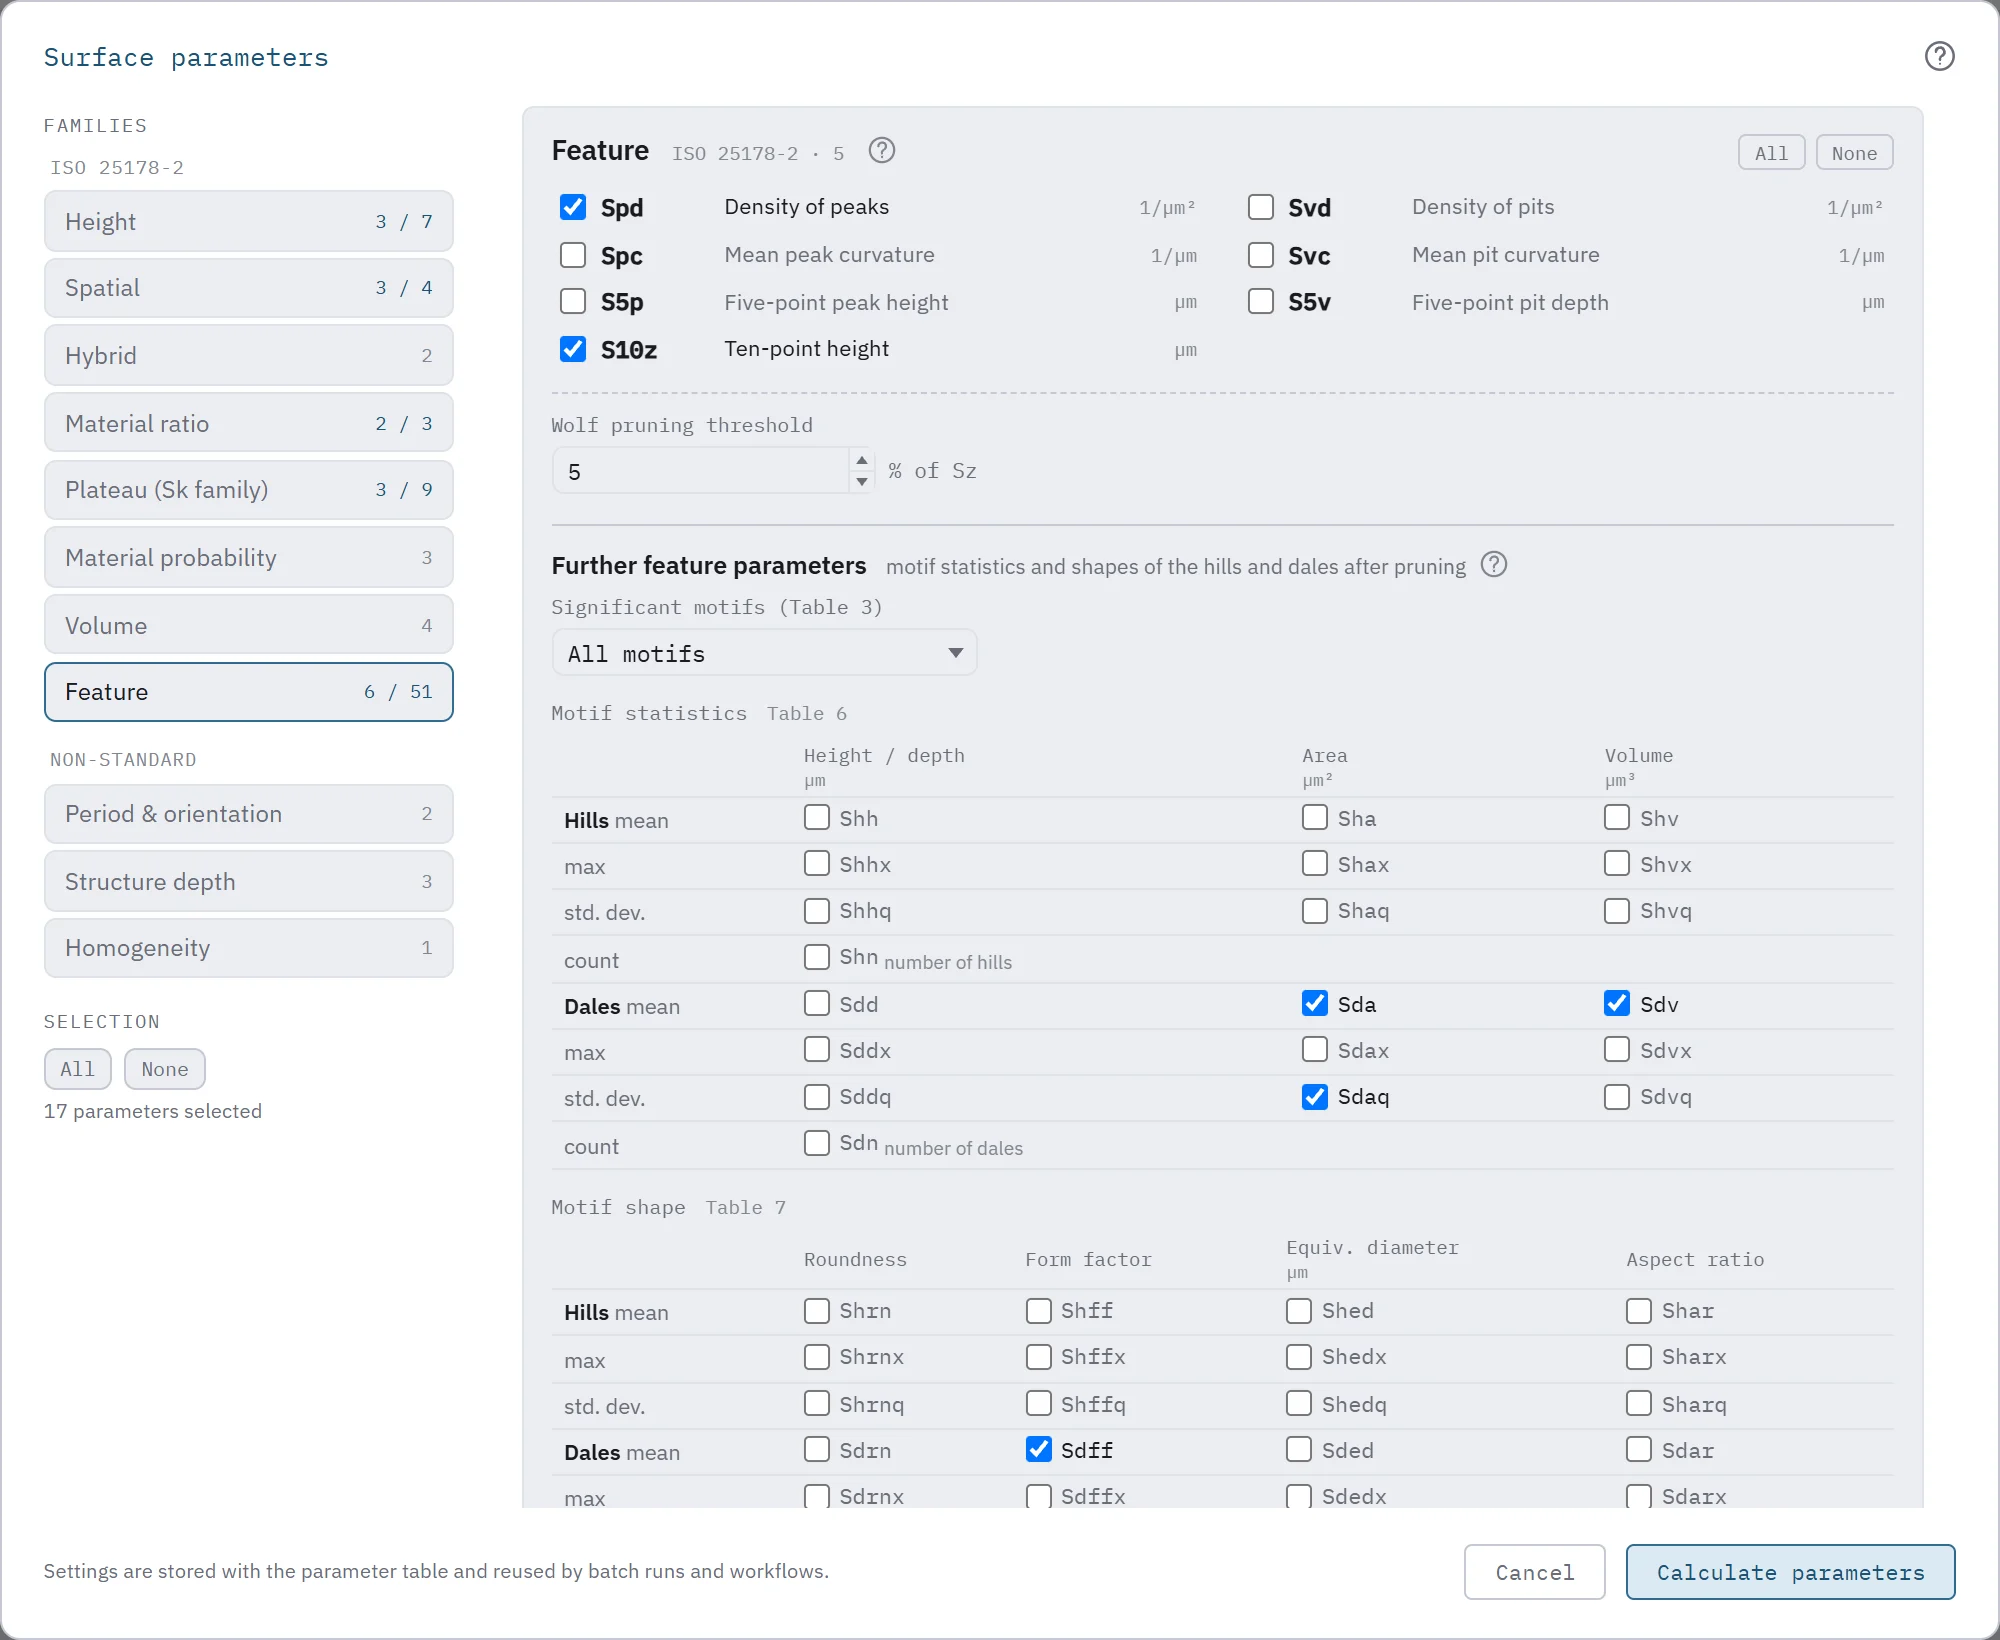2000x1640 pixels.
Task: Open Significant motifs dropdown
Action: pyautogui.click(x=764, y=653)
